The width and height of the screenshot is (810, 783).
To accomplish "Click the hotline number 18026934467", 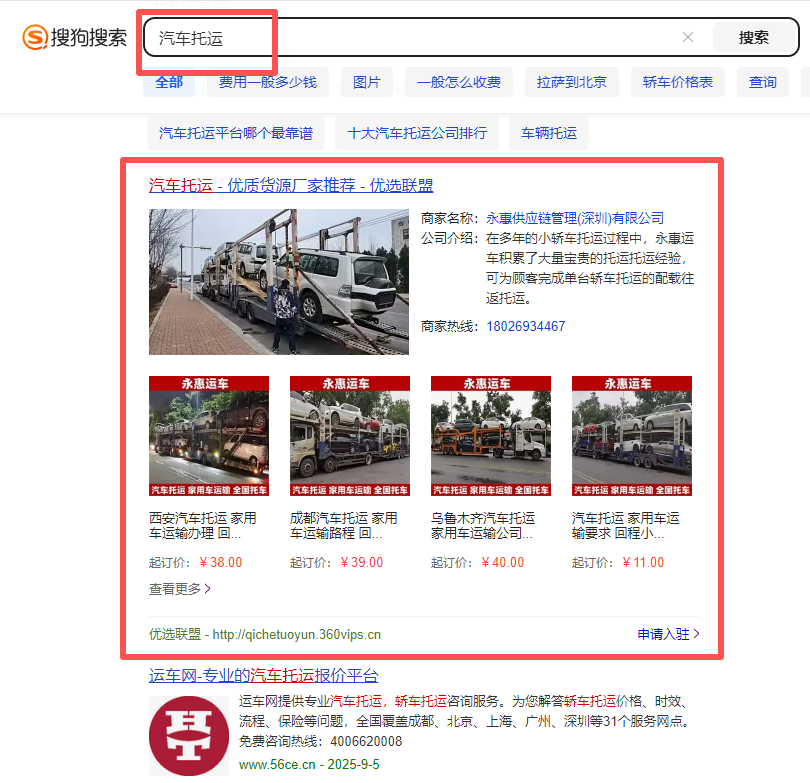I will (x=526, y=326).
